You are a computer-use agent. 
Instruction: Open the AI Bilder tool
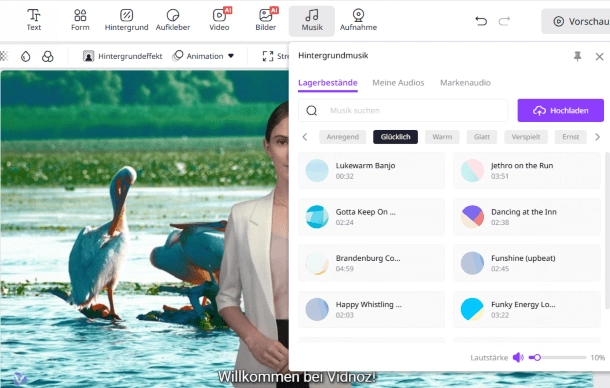click(266, 20)
